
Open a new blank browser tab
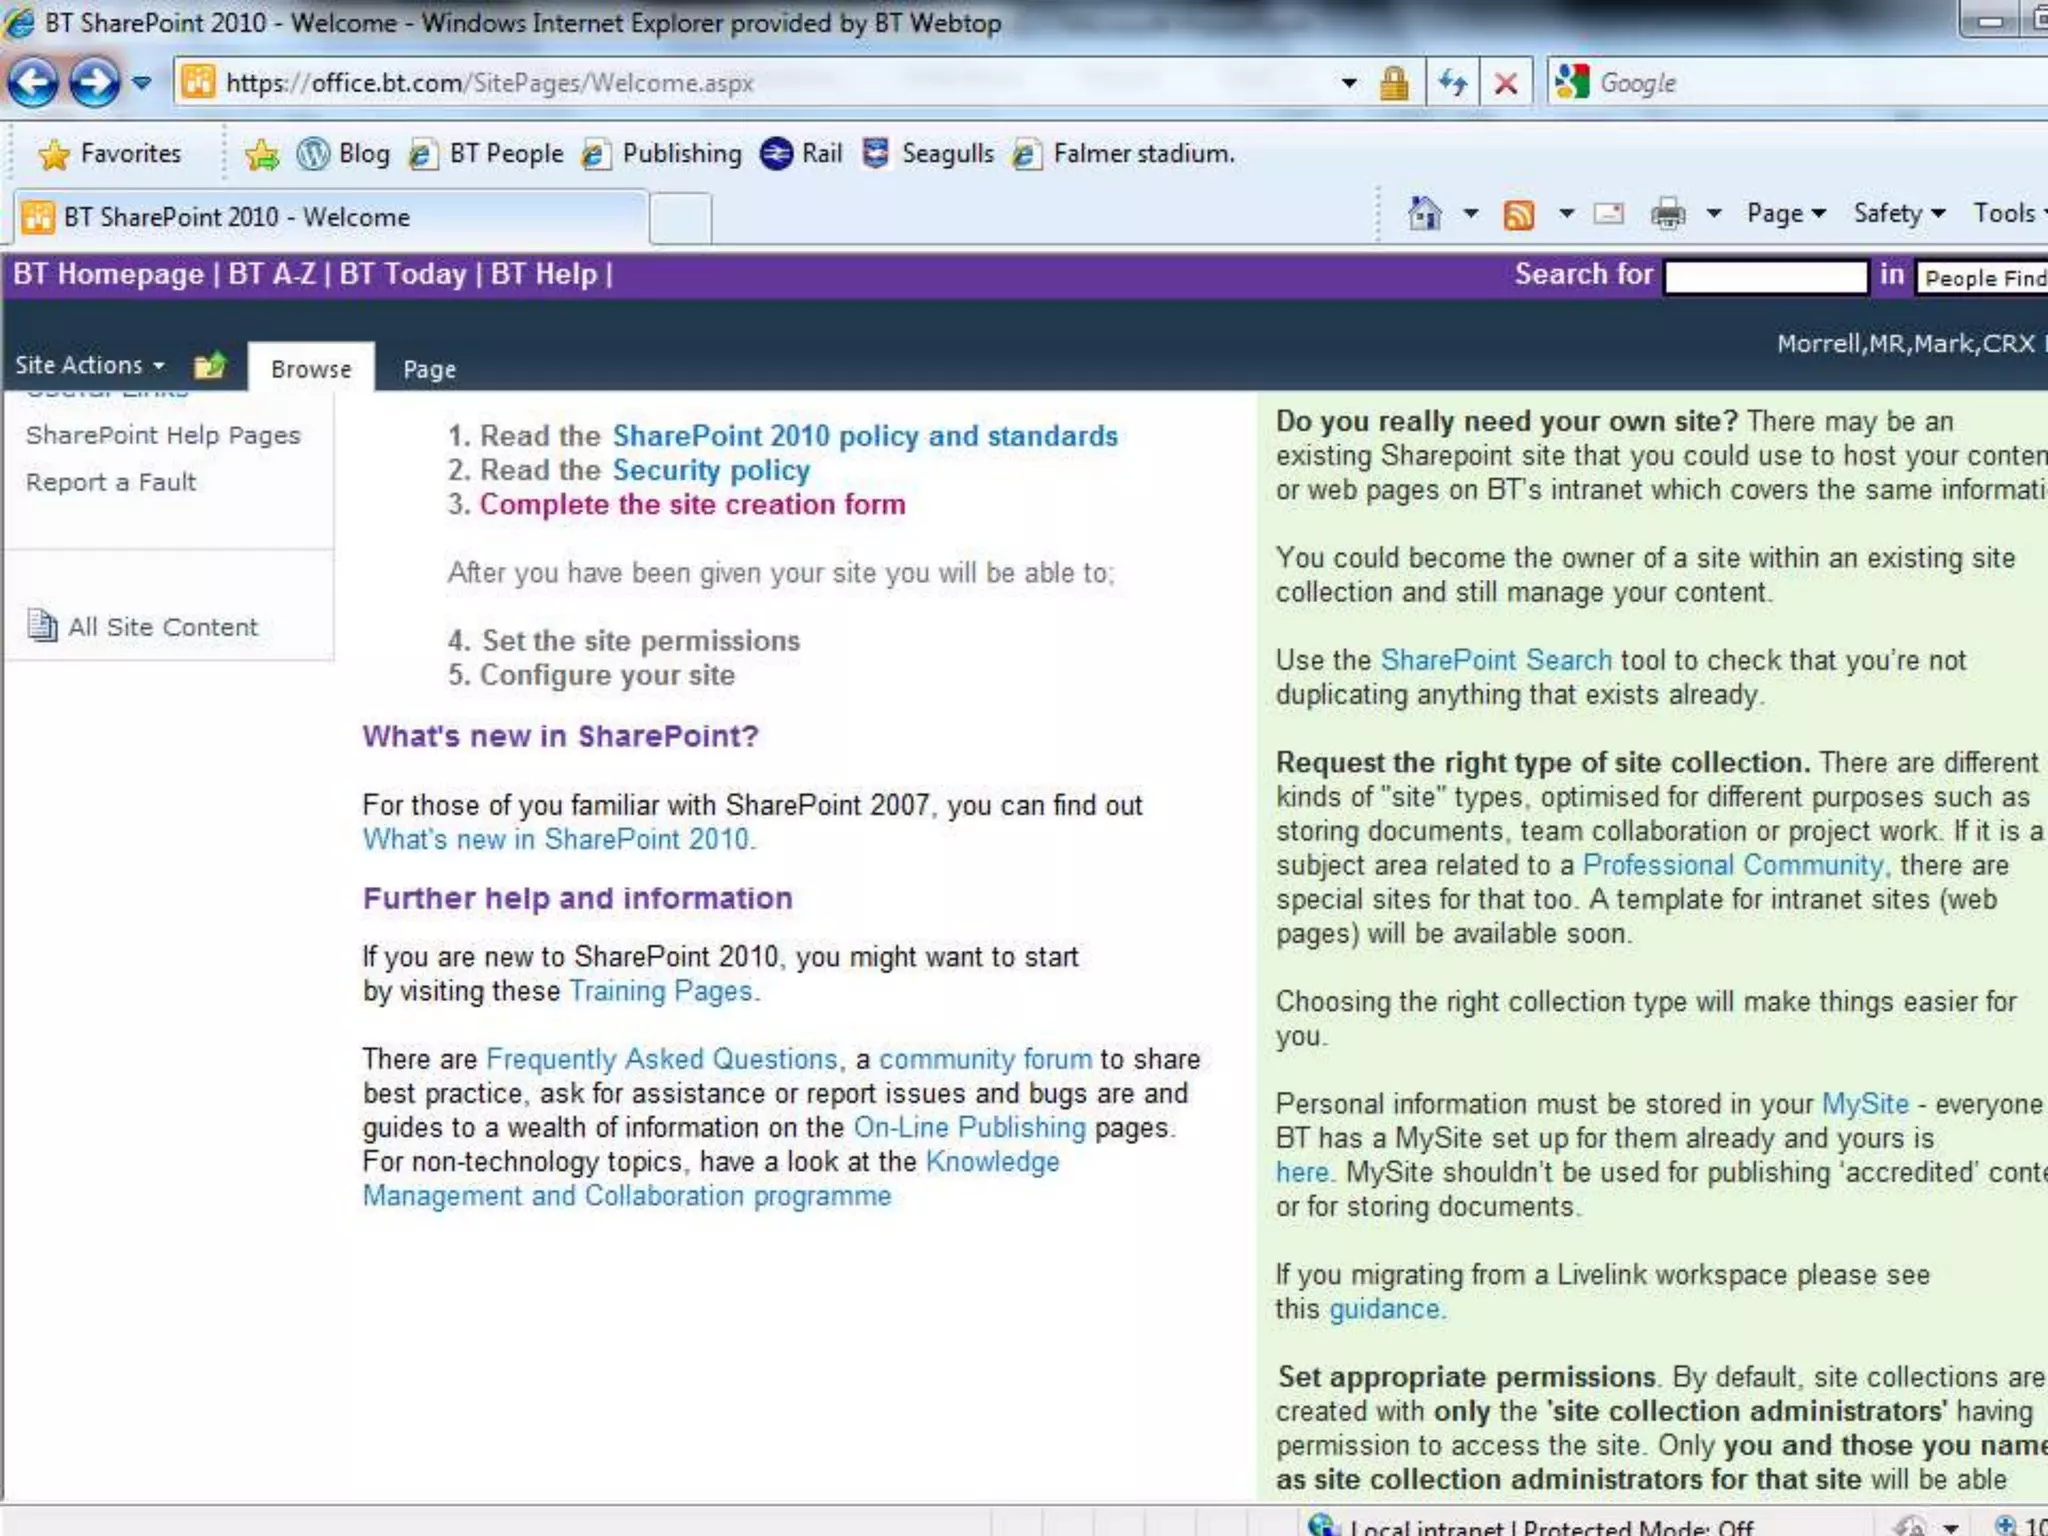pos(681,219)
